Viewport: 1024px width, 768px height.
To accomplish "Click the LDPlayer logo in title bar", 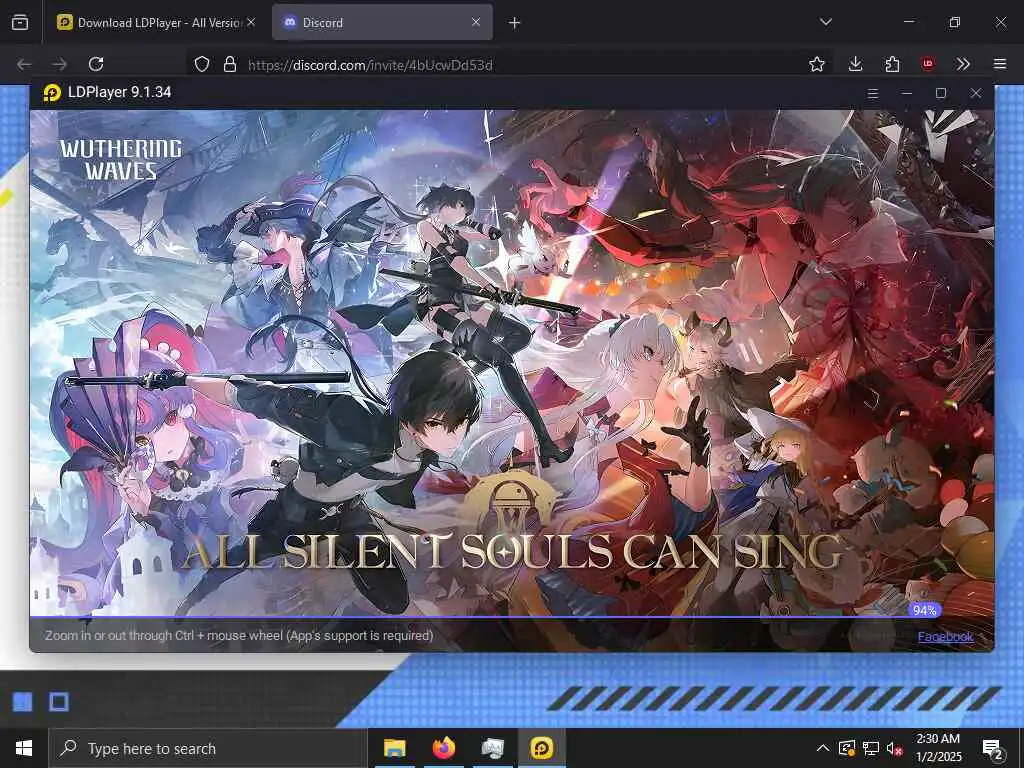I will [52, 93].
